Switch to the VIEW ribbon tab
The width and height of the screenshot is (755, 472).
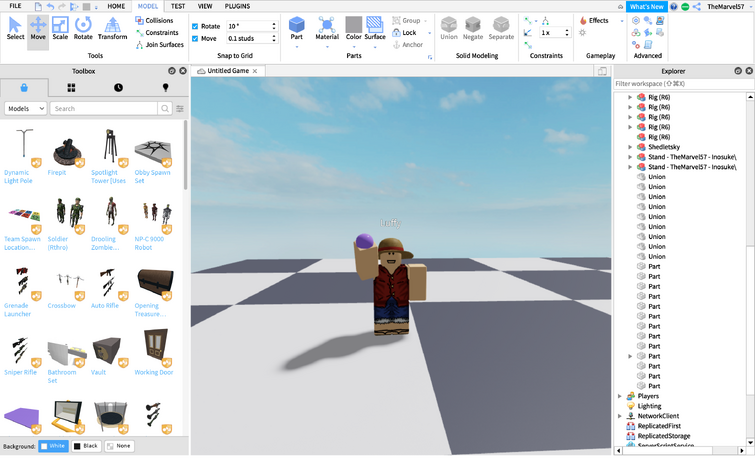[x=205, y=6]
